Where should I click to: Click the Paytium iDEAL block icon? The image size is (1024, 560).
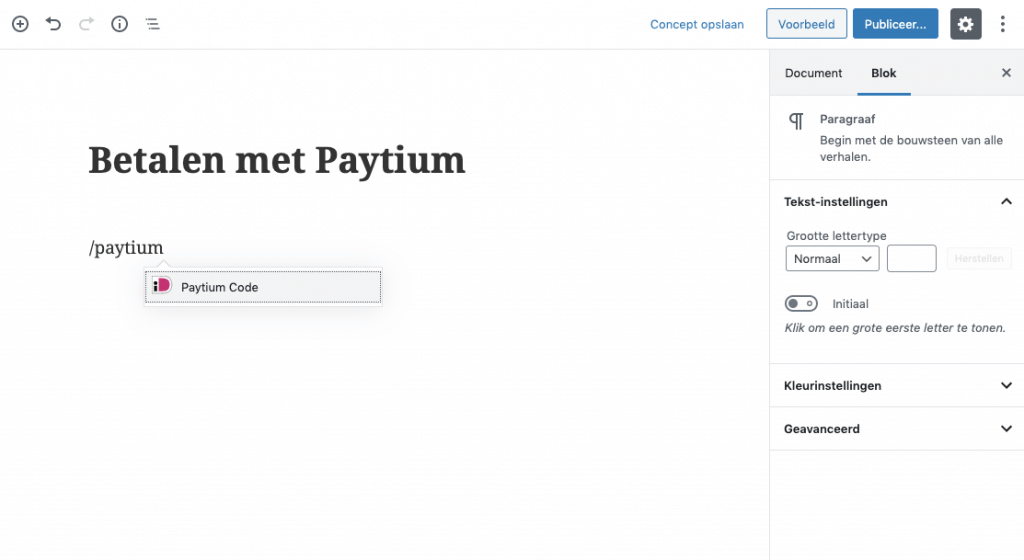(162, 286)
